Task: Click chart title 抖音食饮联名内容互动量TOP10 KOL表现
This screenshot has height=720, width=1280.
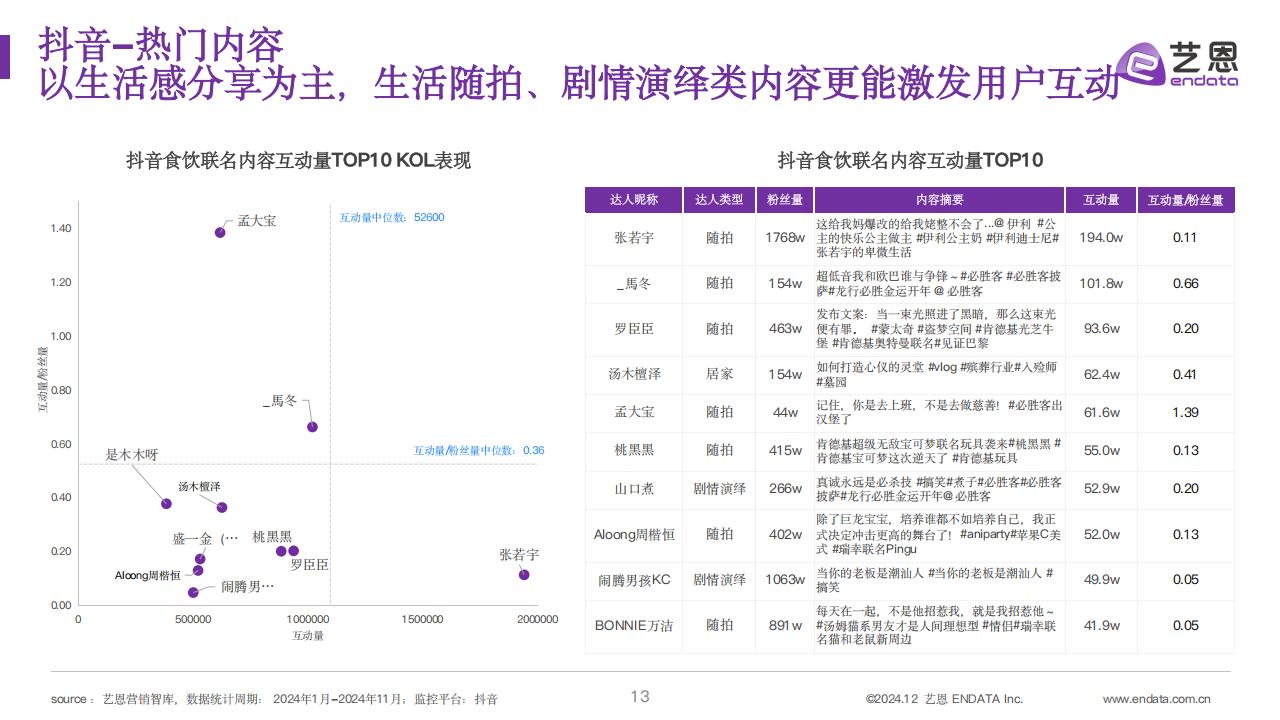Action: (x=298, y=160)
